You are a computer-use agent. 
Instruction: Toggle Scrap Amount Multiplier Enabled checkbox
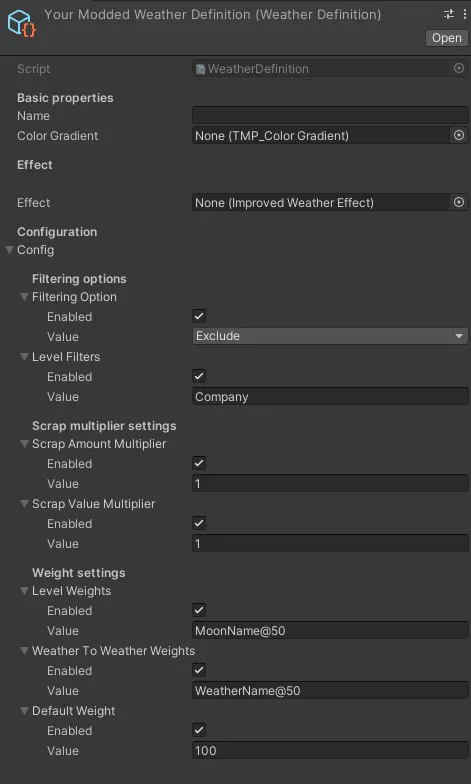click(x=199, y=463)
